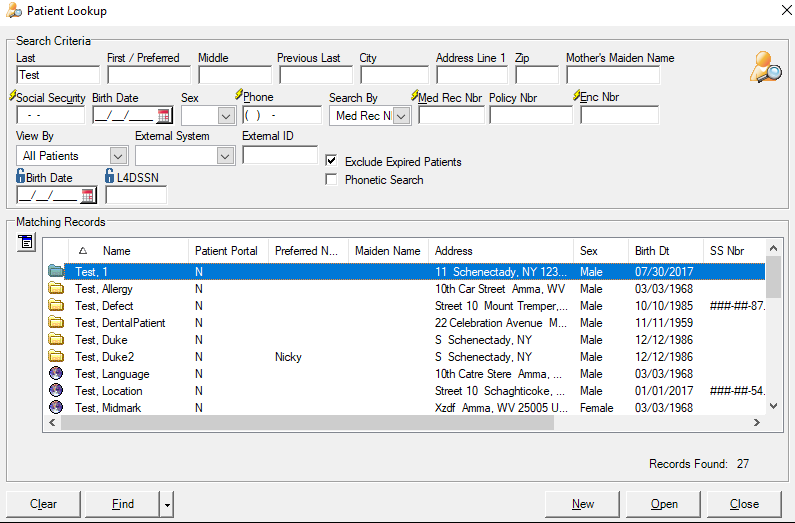
Task: Click the lightning icon beside Phone
Action: point(239,94)
